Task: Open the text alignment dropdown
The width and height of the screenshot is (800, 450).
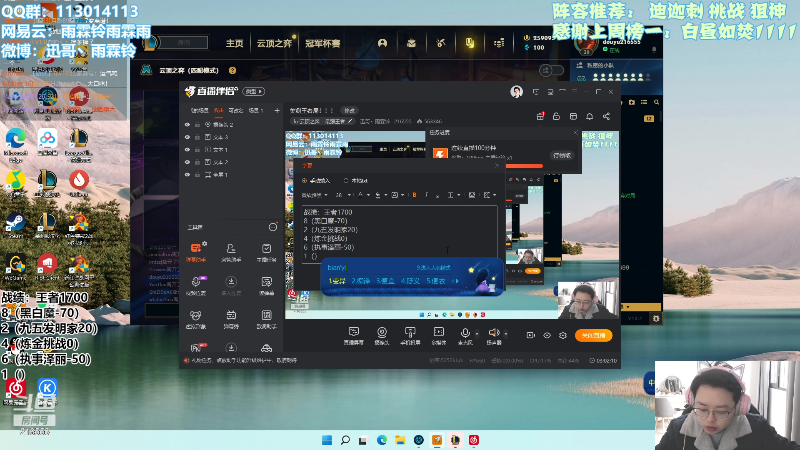Action: (490, 195)
